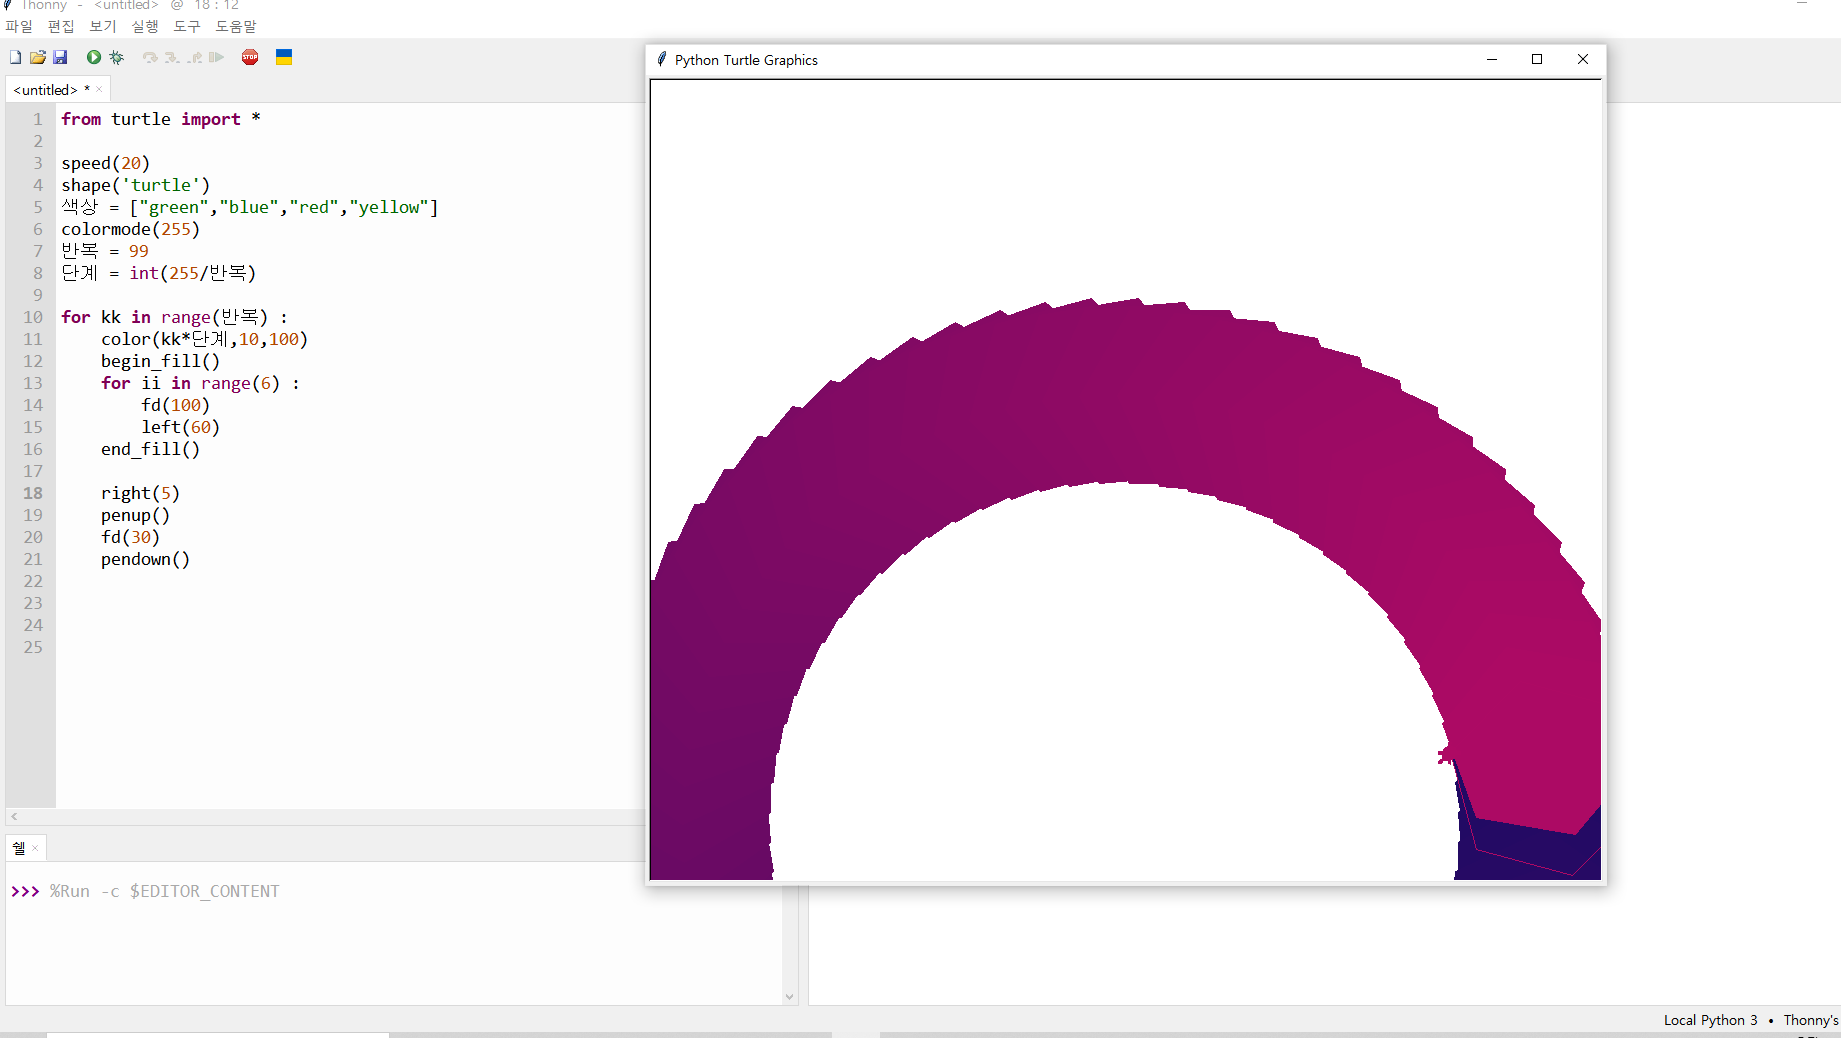Click 'end_fill()' on line 16
This screenshot has width=1841, height=1038.
(x=151, y=449)
